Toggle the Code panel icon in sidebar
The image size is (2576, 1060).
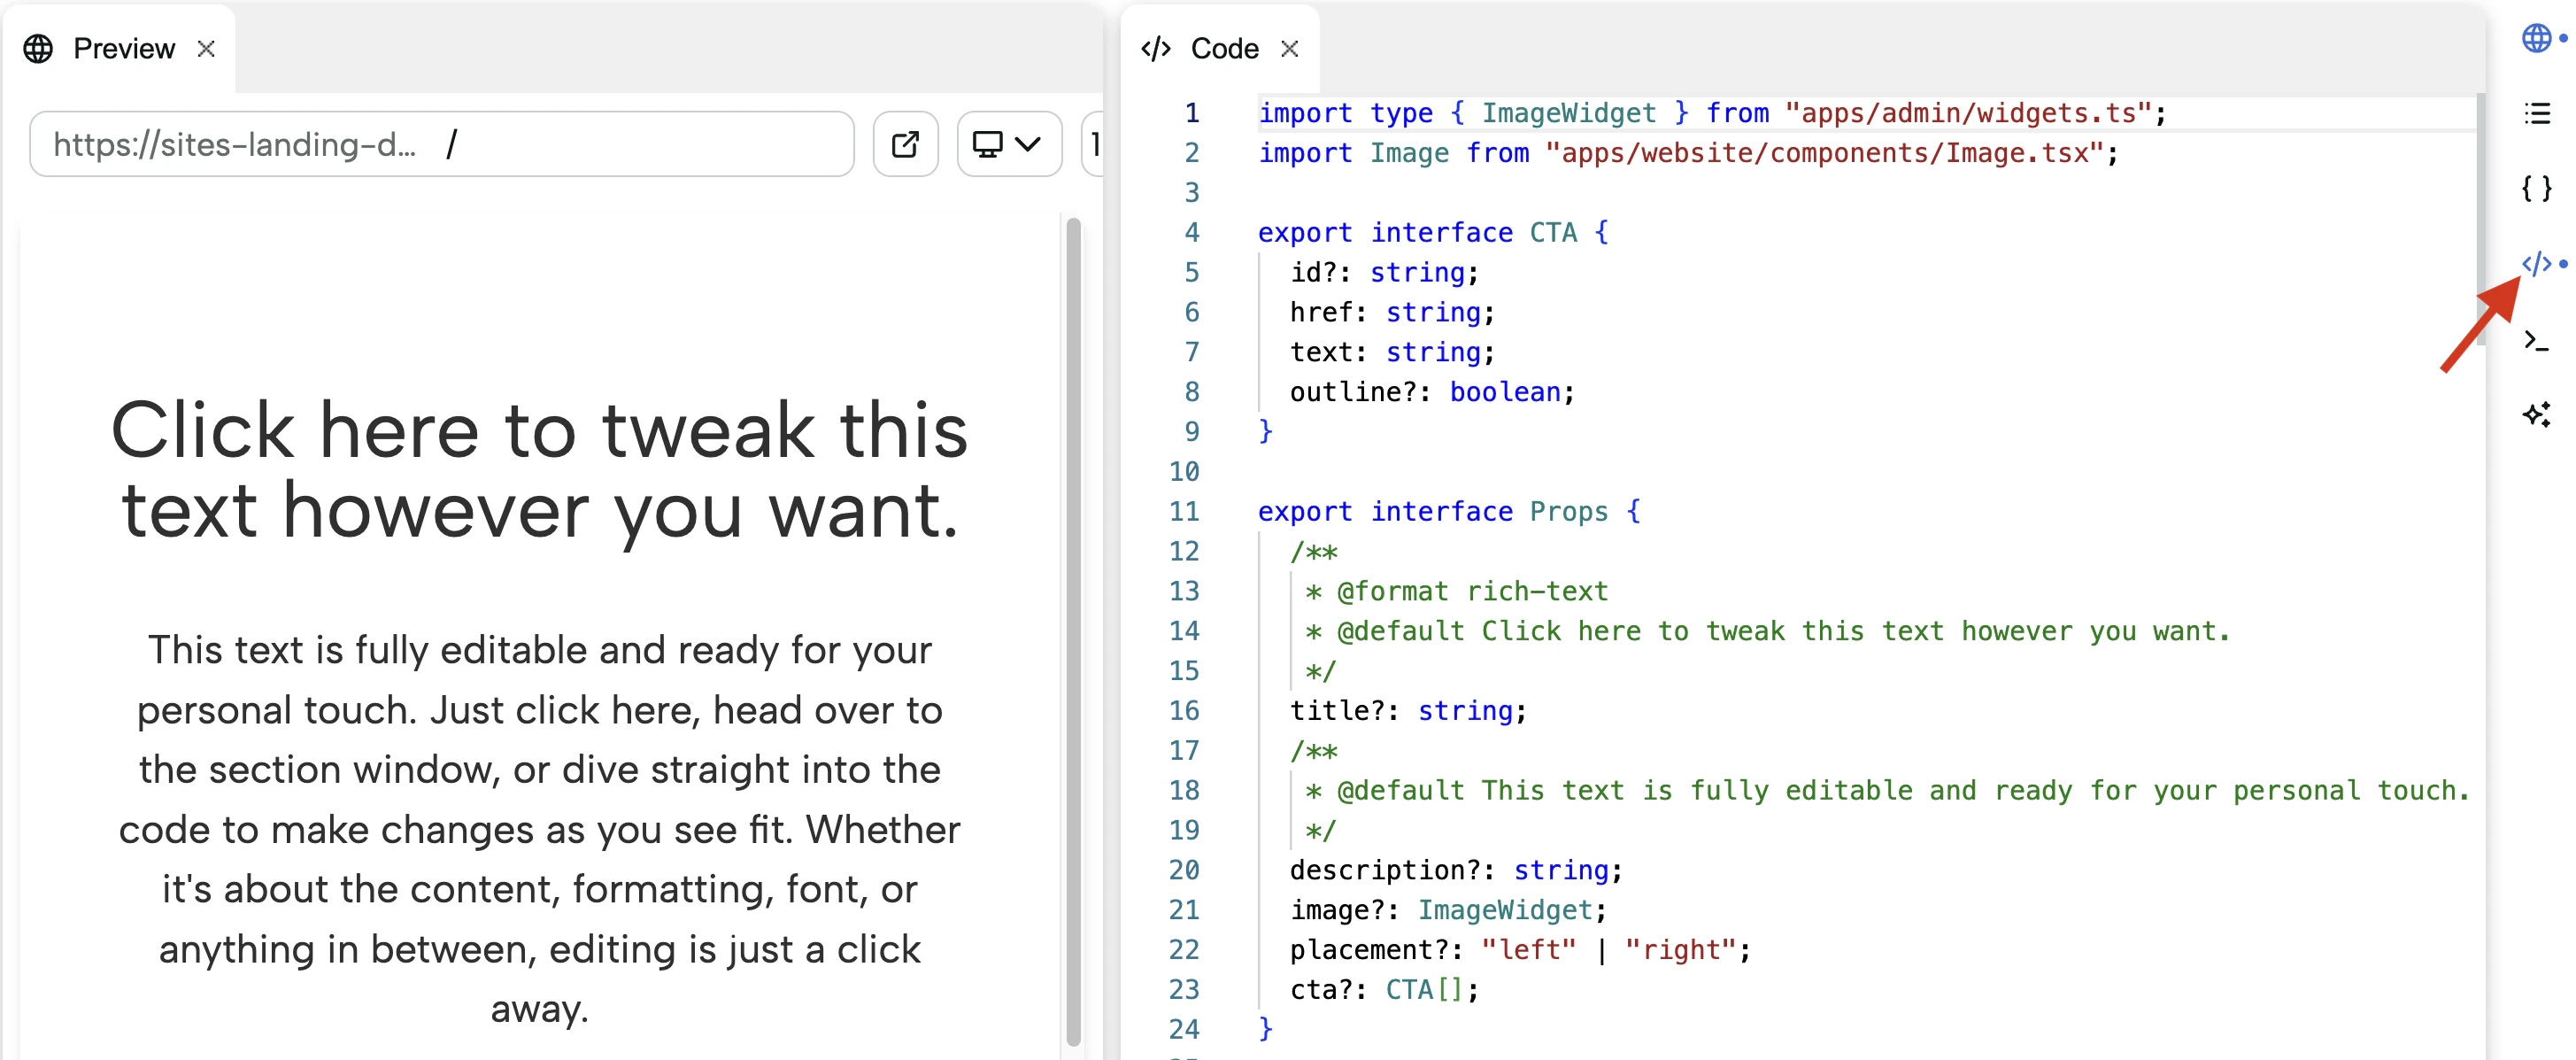coord(2536,264)
